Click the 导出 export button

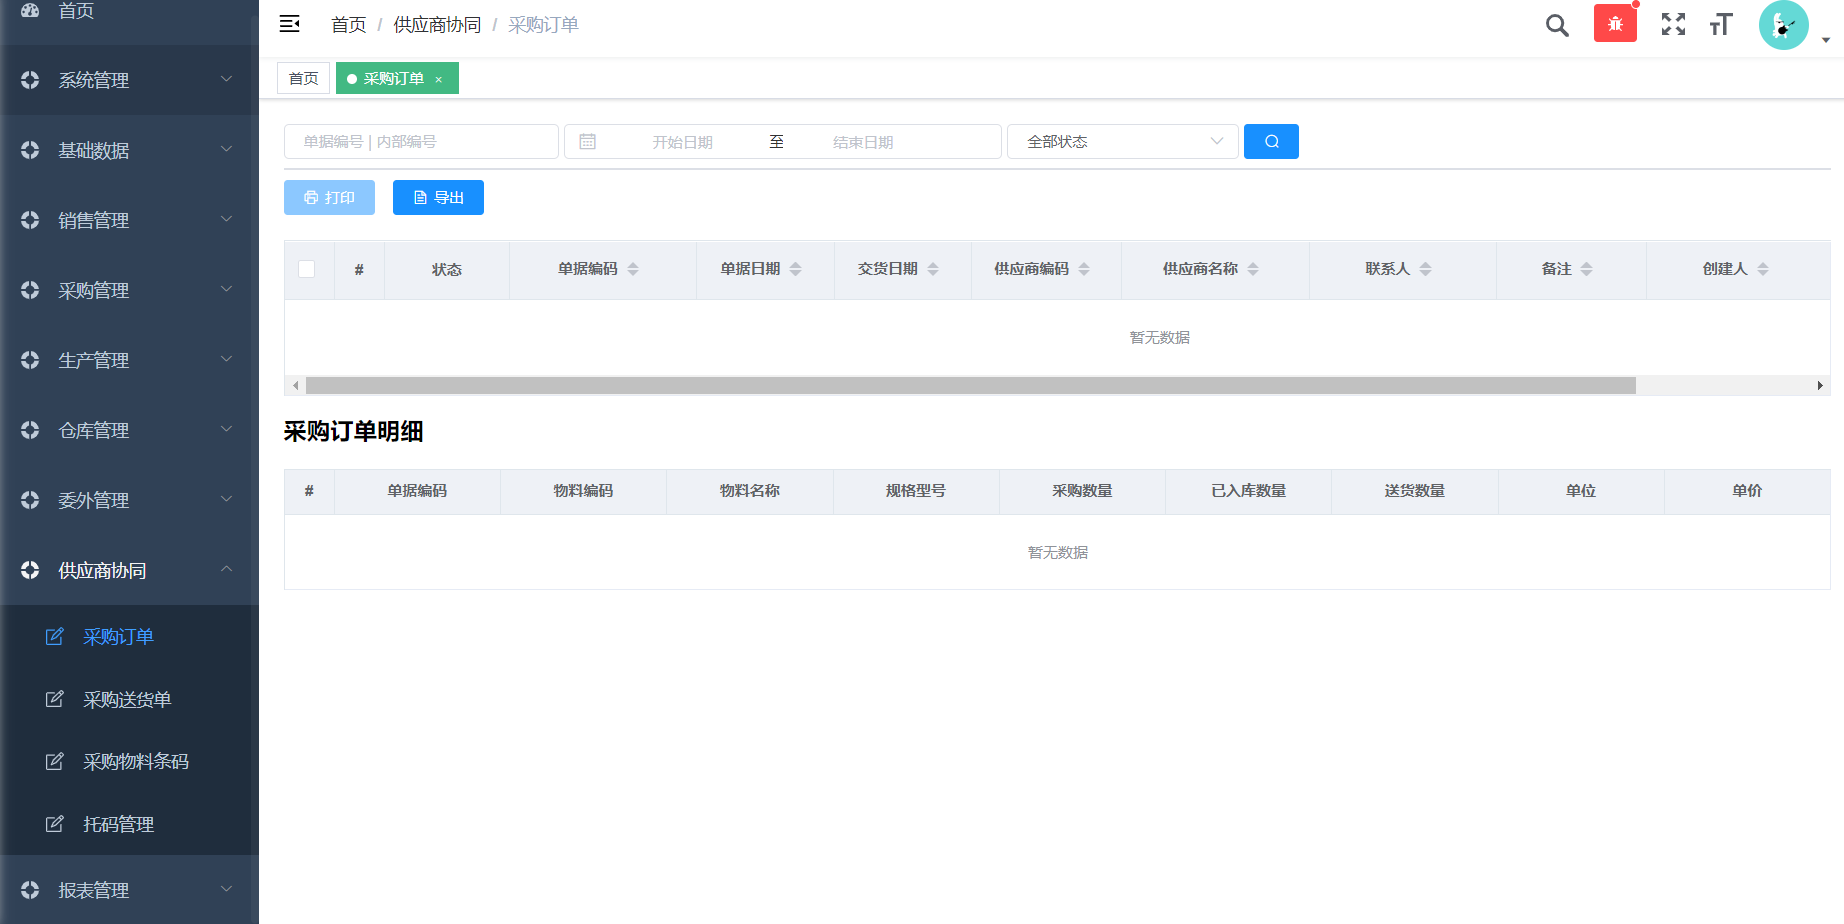tap(438, 197)
